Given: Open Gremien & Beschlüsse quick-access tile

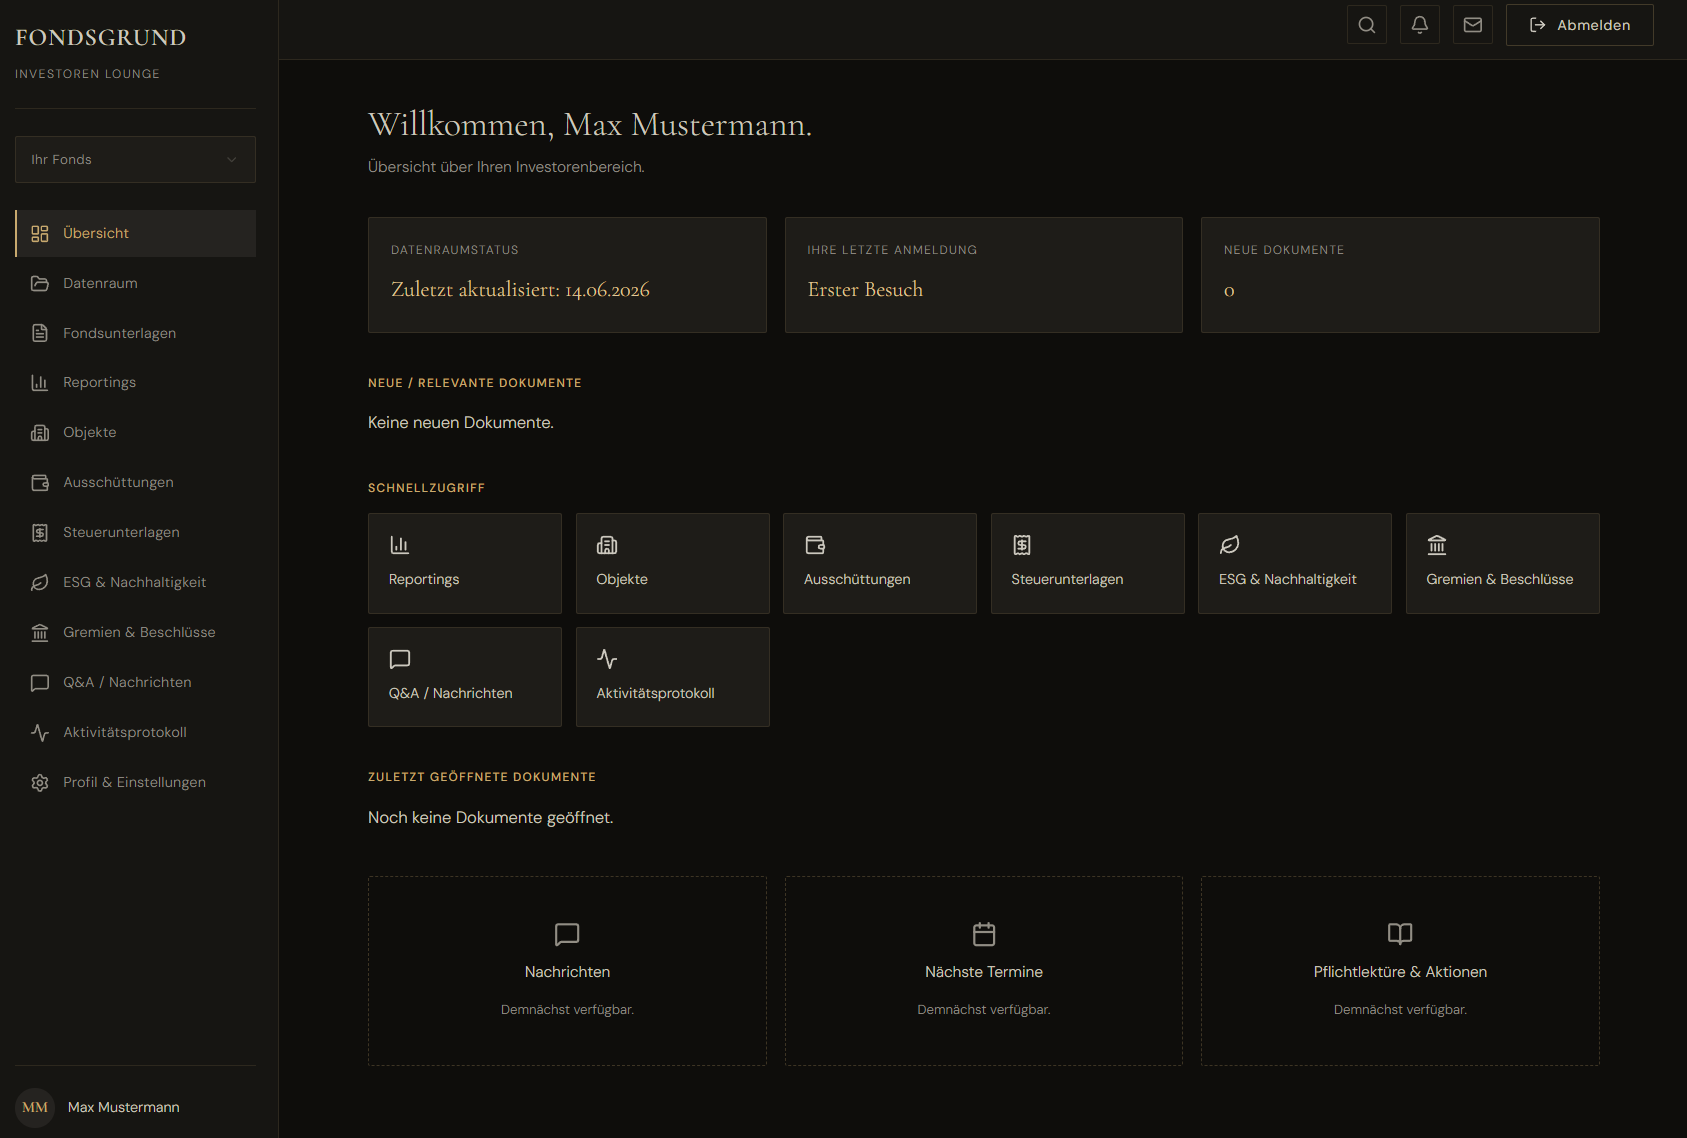Looking at the screenshot, I should pos(1502,563).
